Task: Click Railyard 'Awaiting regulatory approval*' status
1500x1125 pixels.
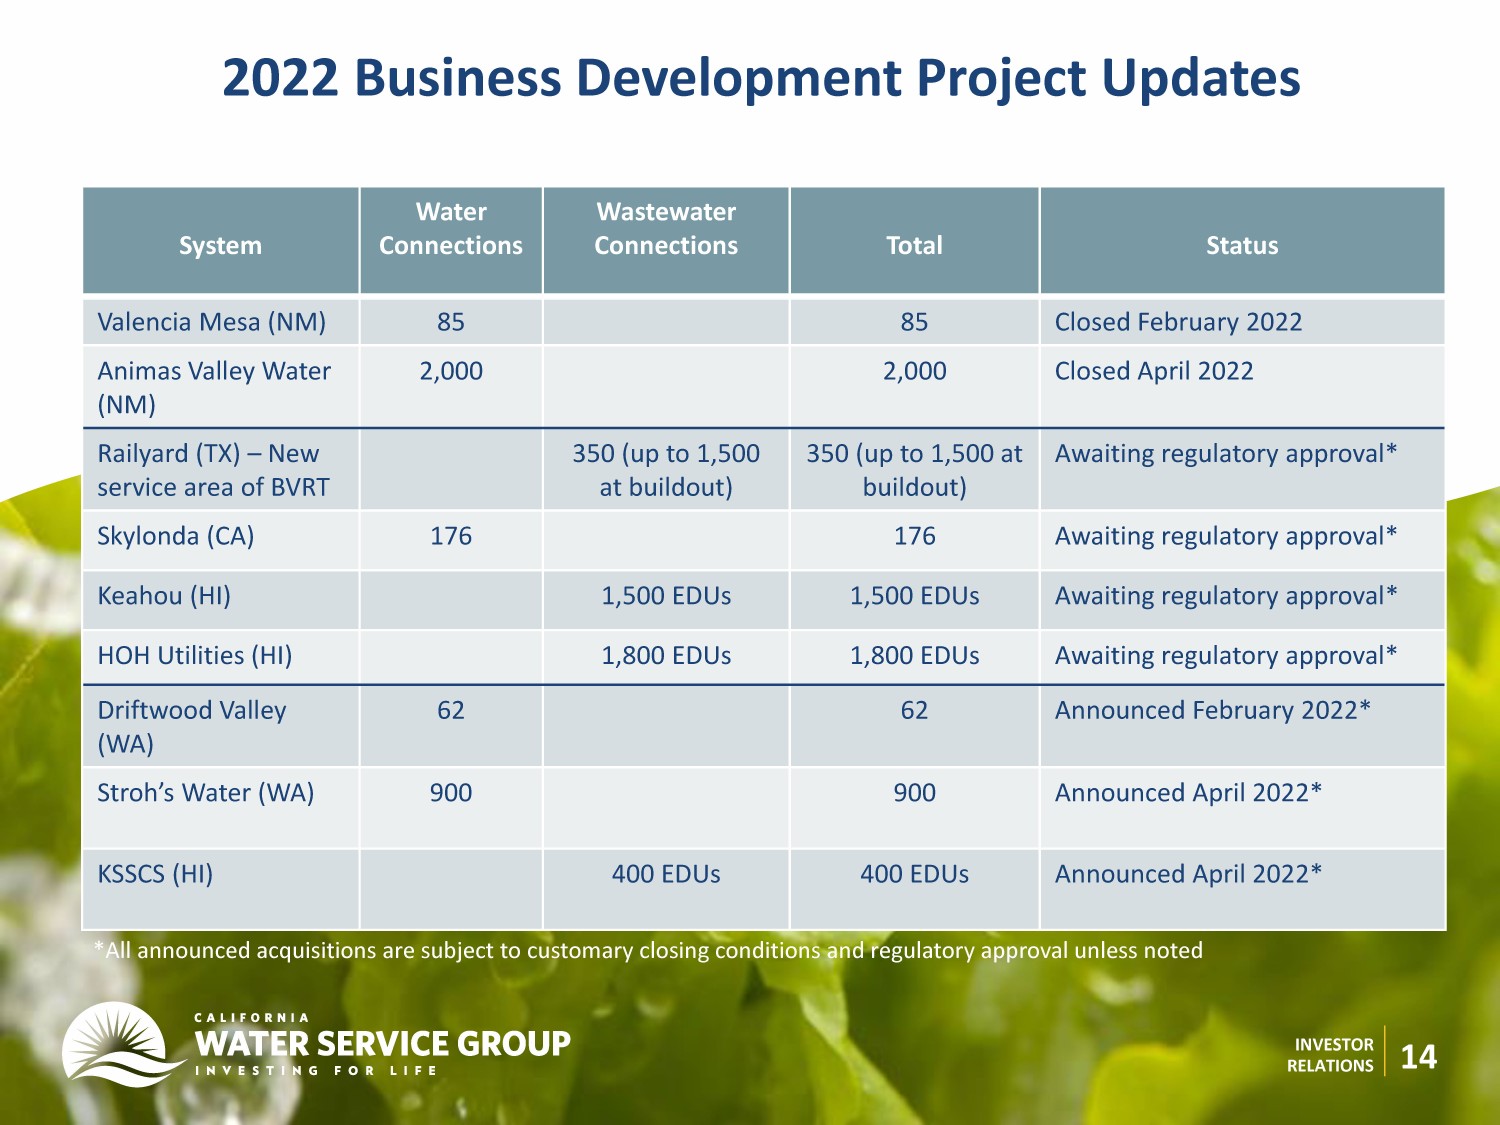Action: tap(1226, 454)
